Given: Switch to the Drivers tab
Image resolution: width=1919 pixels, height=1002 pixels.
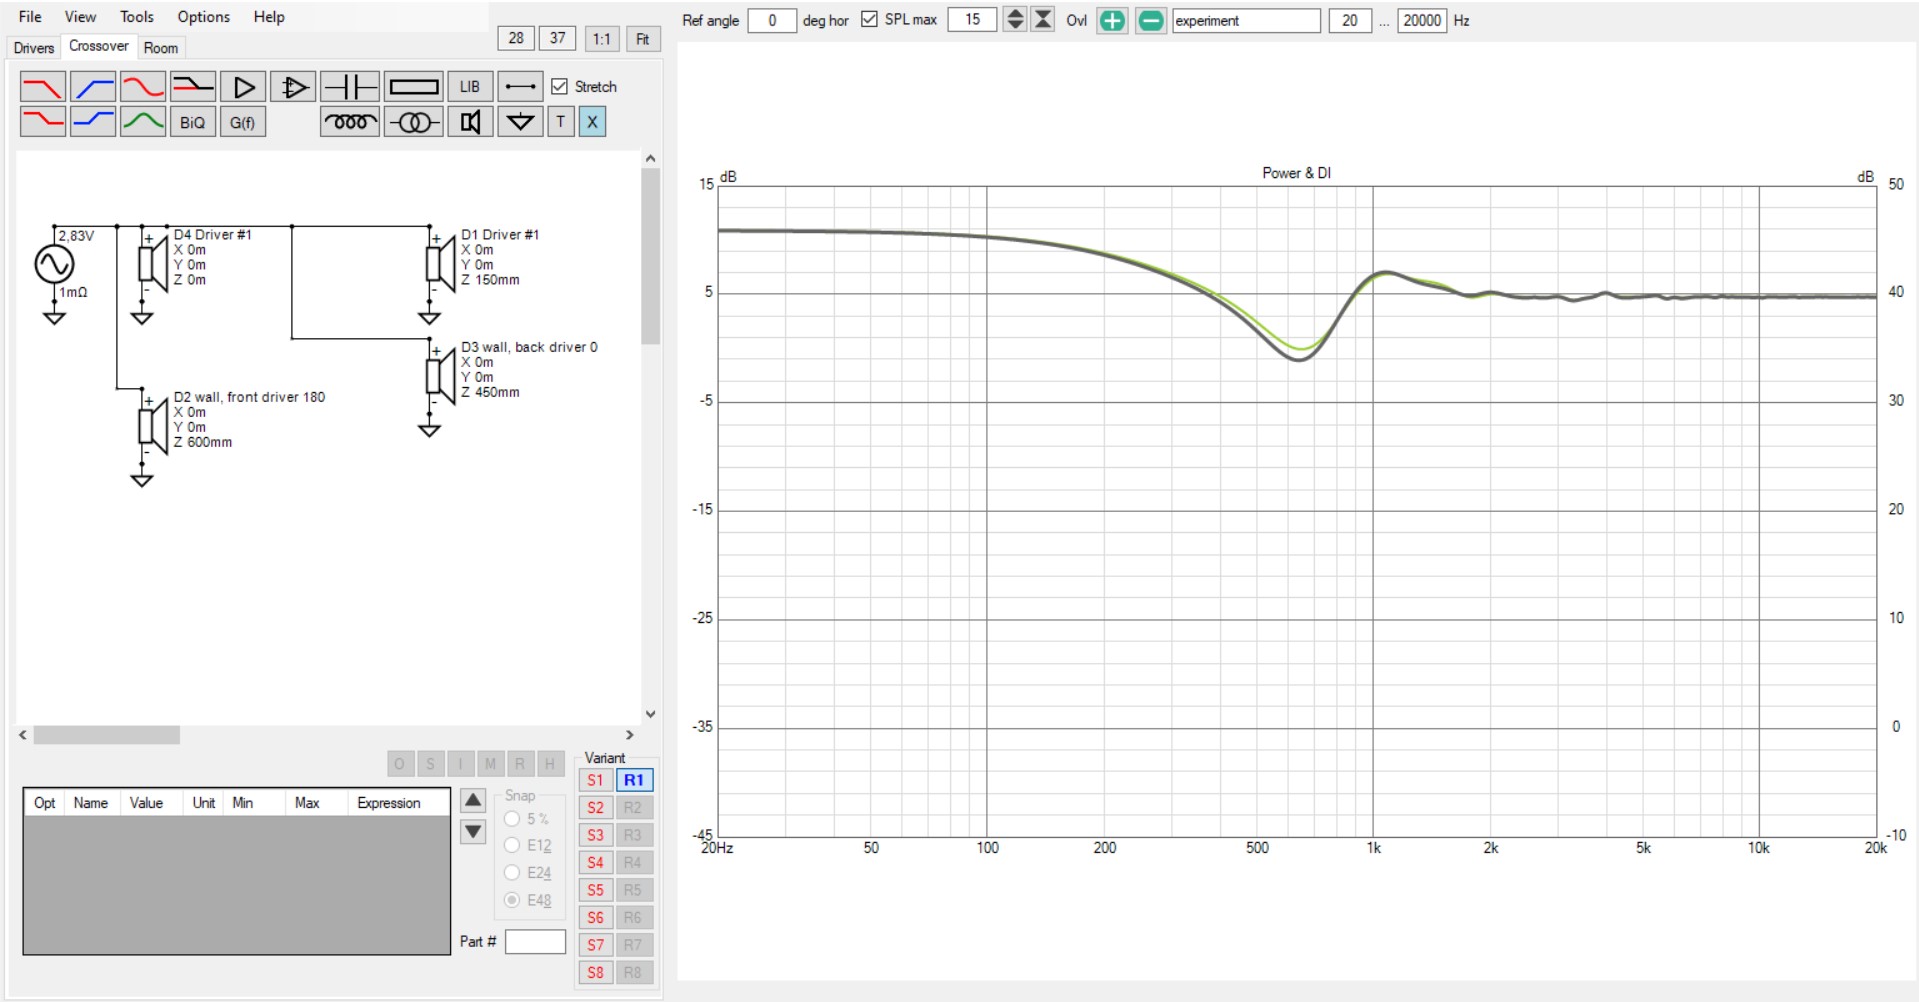Looking at the screenshot, I should [34, 48].
